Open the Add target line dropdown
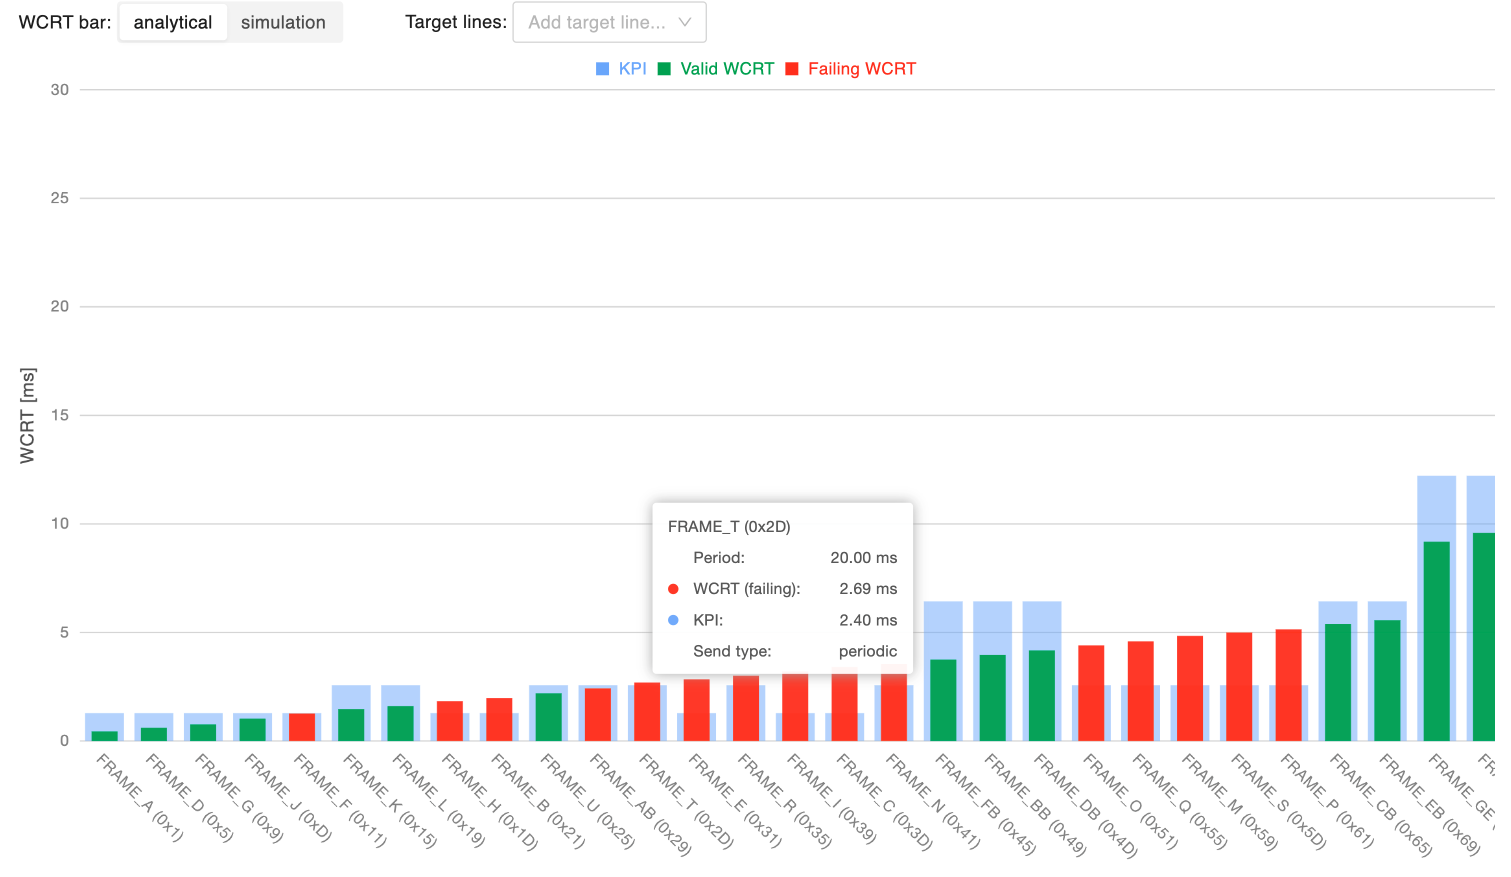The height and width of the screenshot is (877, 1511). click(x=596, y=22)
